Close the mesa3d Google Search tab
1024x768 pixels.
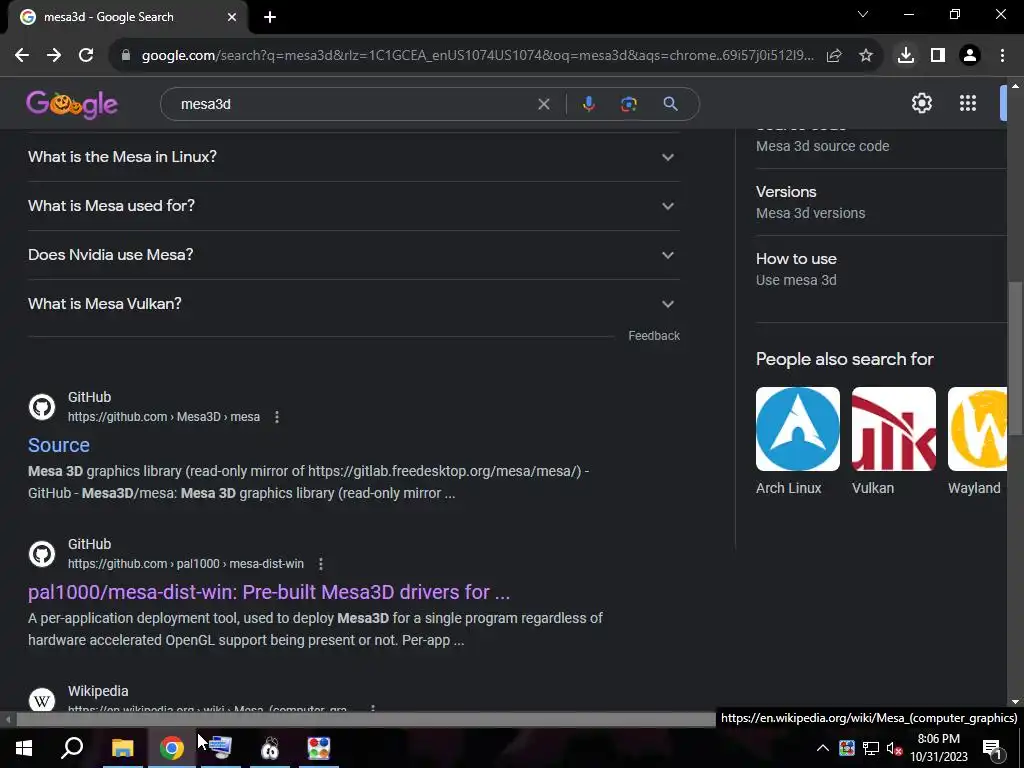click(232, 17)
